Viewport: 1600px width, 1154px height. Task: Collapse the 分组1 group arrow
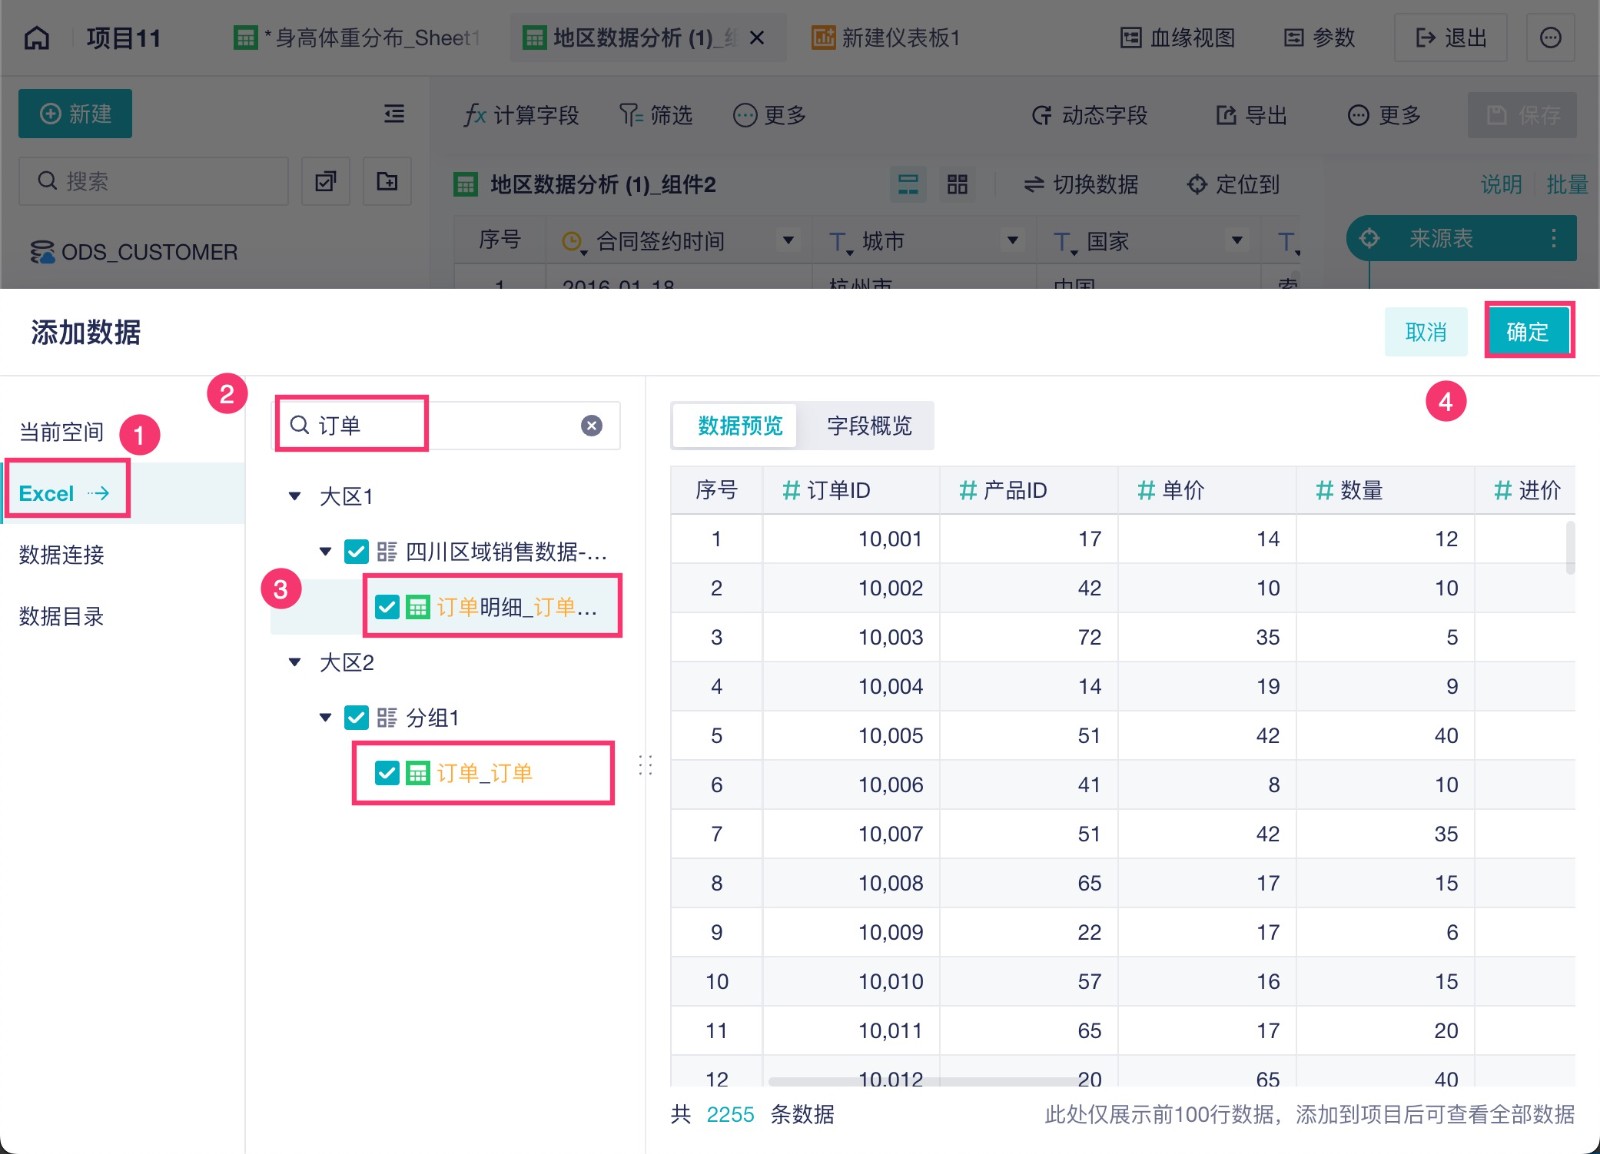pyautogui.click(x=325, y=718)
